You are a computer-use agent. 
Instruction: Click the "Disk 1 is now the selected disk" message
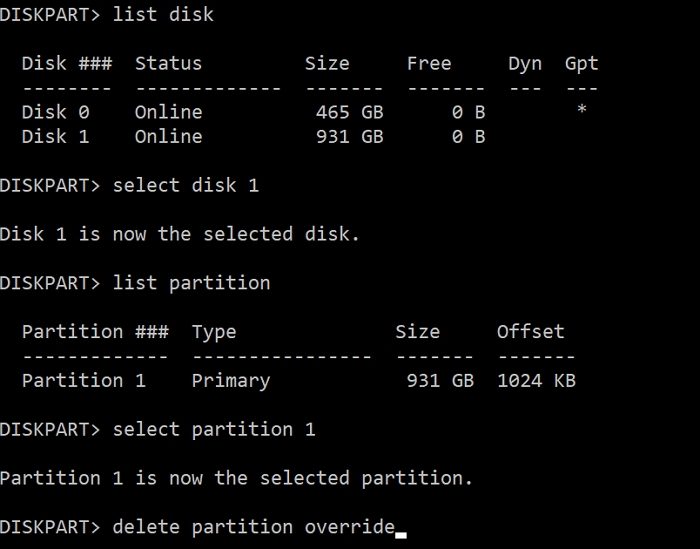pyautogui.click(x=180, y=234)
